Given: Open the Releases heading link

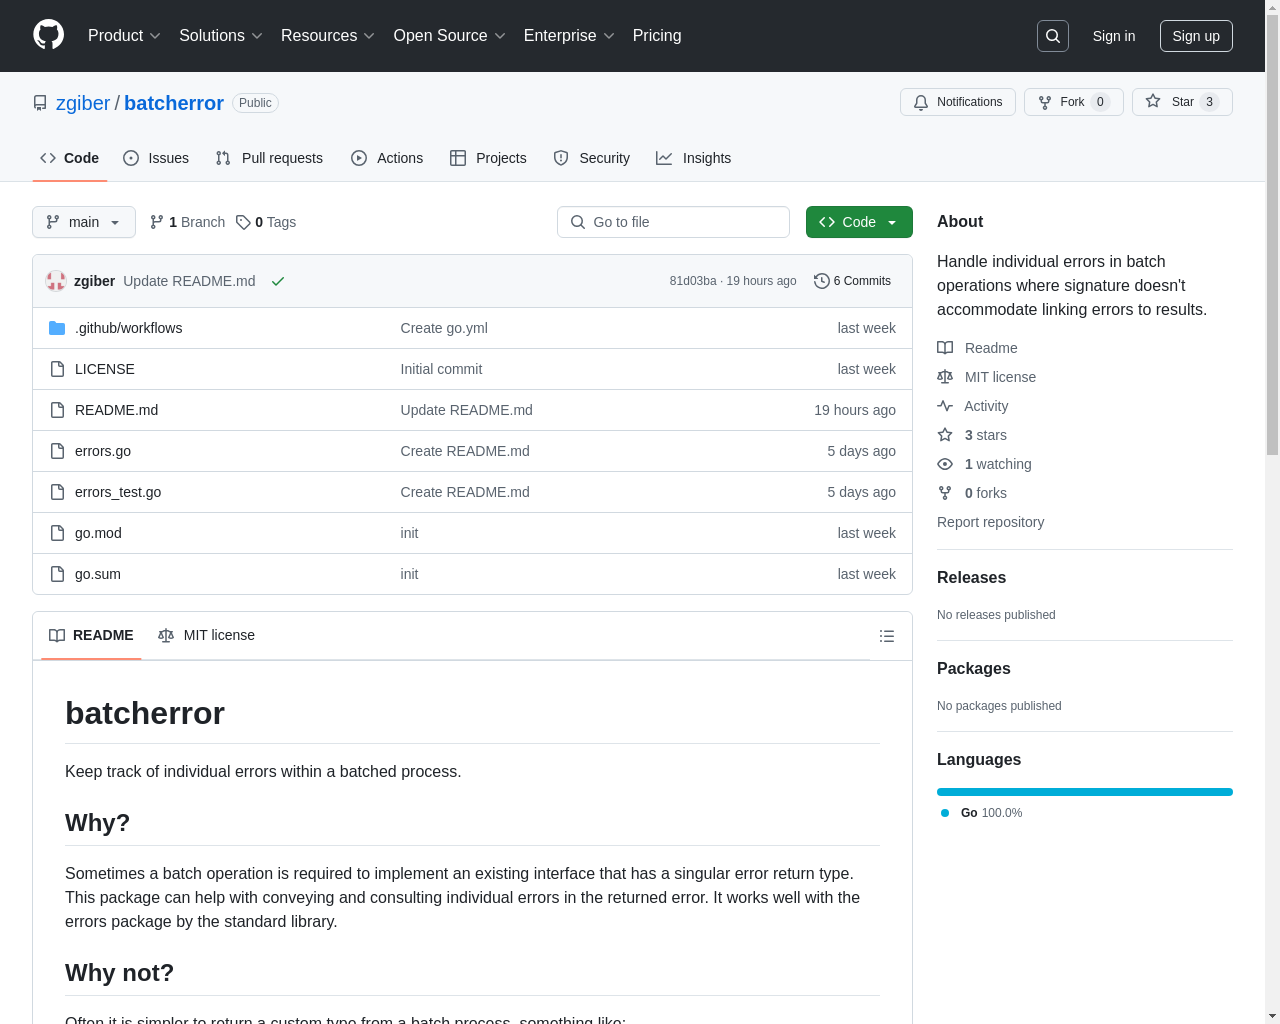Looking at the screenshot, I should coord(971,577).
